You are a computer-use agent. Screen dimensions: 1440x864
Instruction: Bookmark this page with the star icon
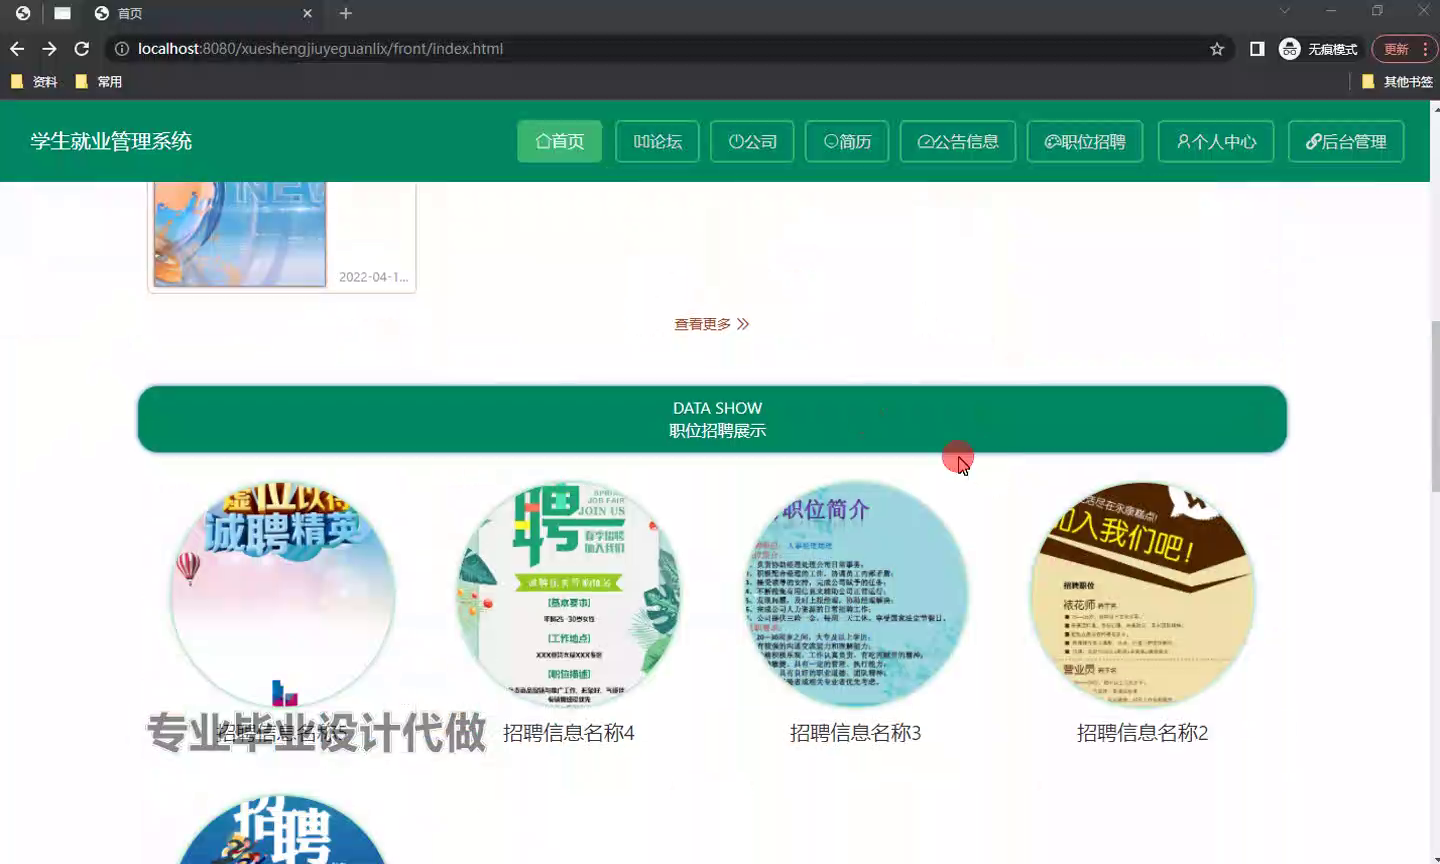1217,49
